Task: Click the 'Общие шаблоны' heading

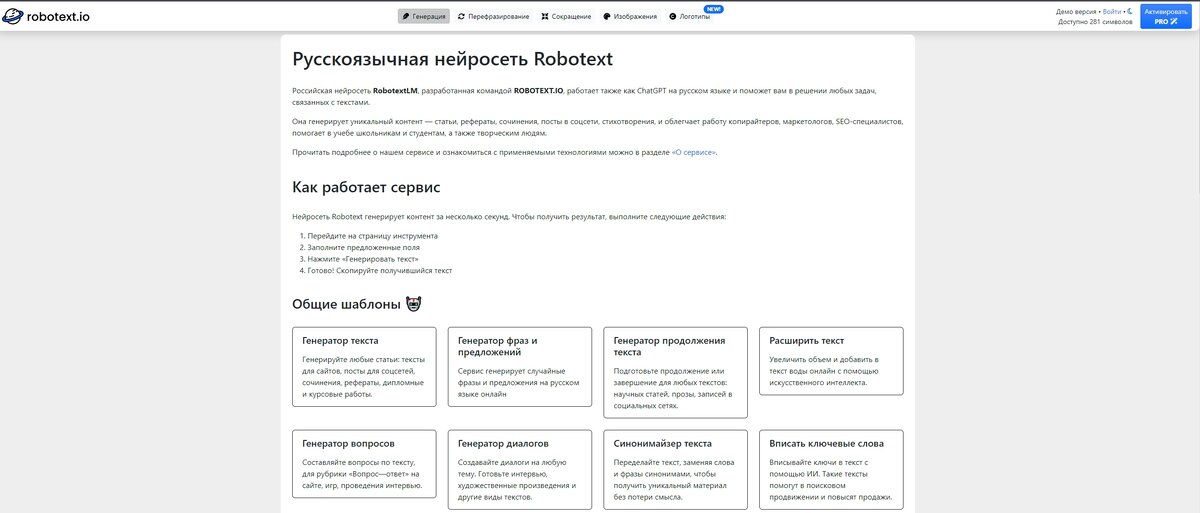Action: 346,304
